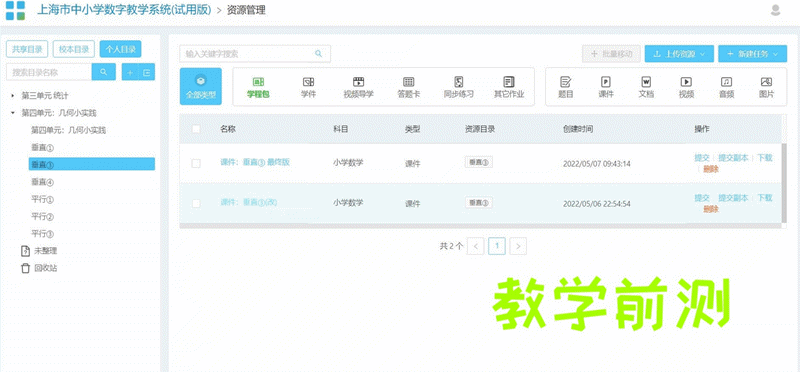800x372 pixels.
Task: Add a new directory with plus icon
Action: coord(130,72)
